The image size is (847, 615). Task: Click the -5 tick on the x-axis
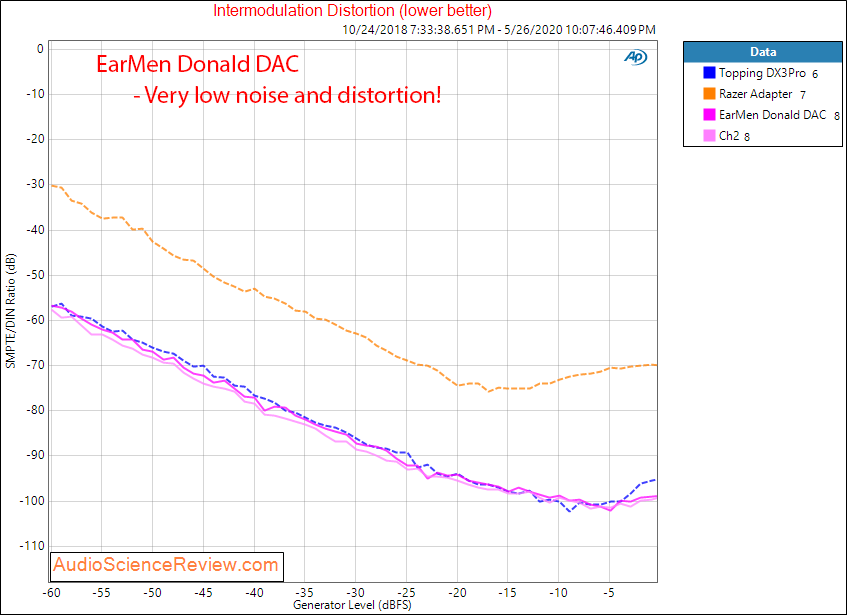click(x=609, y=593)
